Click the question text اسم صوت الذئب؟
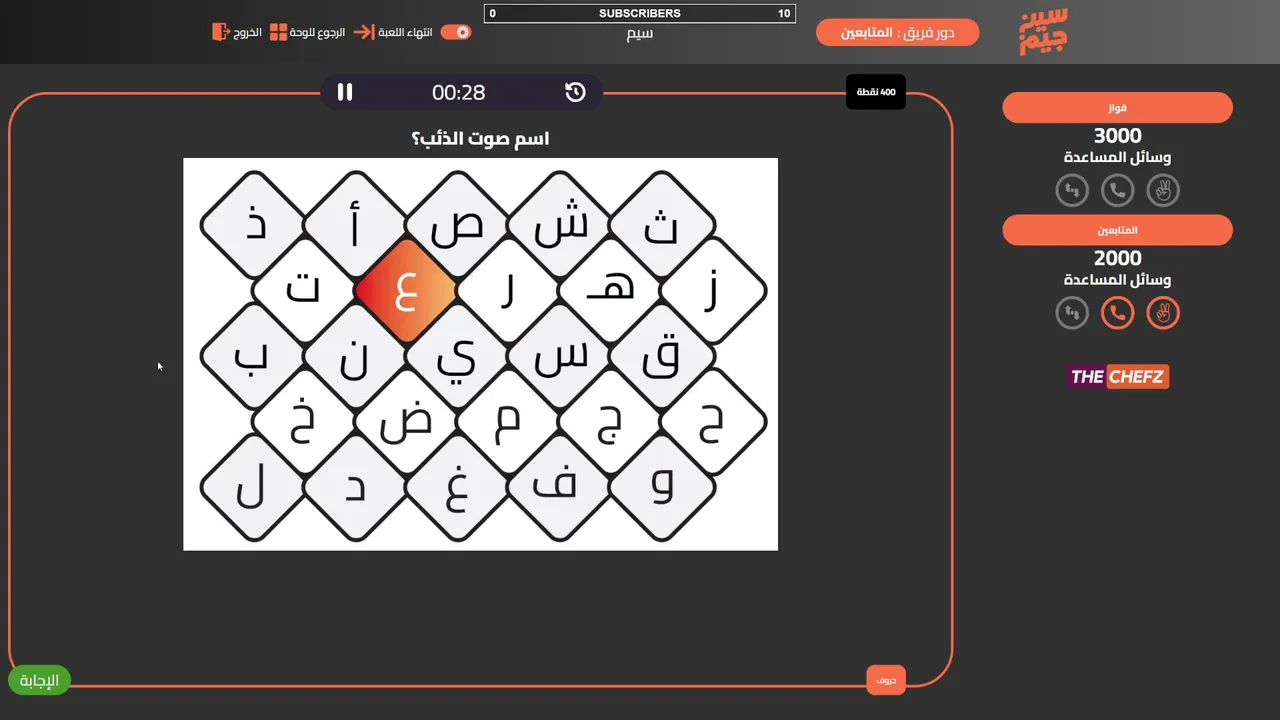This screenshot has width=1280, height=720. tap(480, 138)
